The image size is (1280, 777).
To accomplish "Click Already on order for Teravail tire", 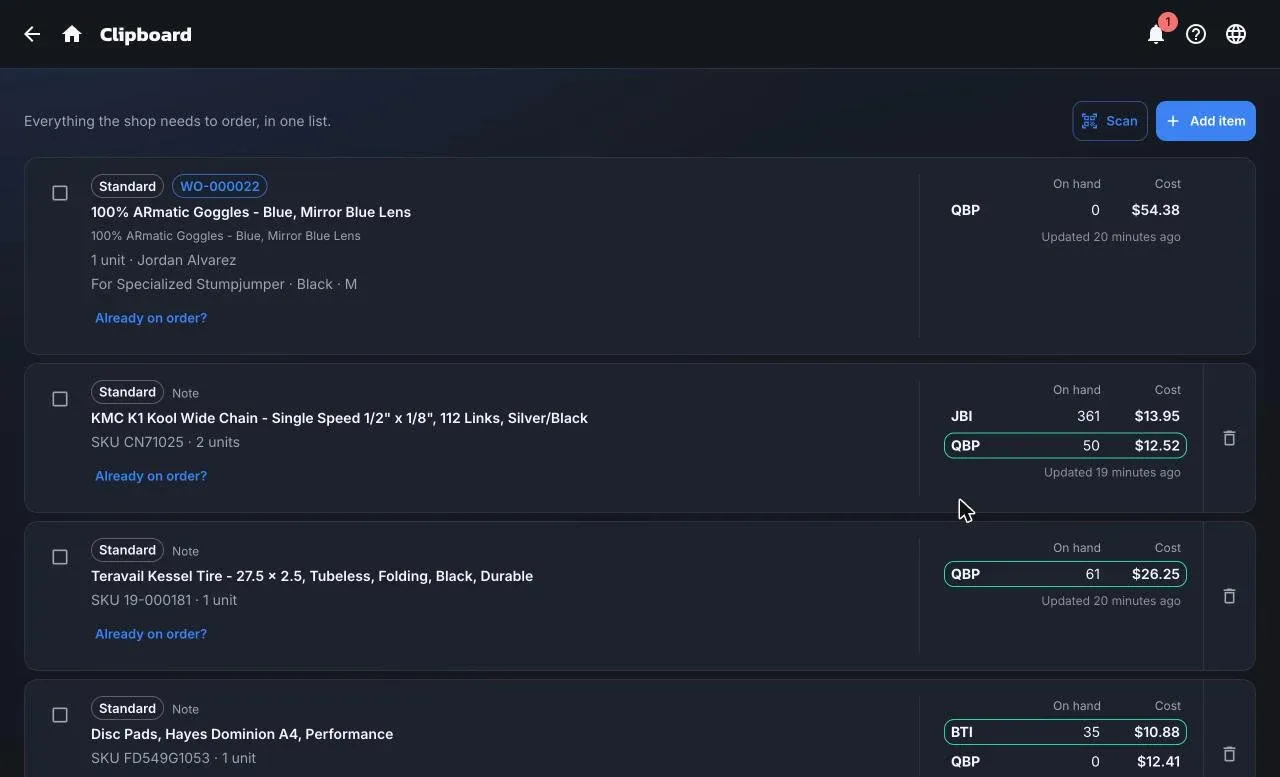I will [151, 634].
